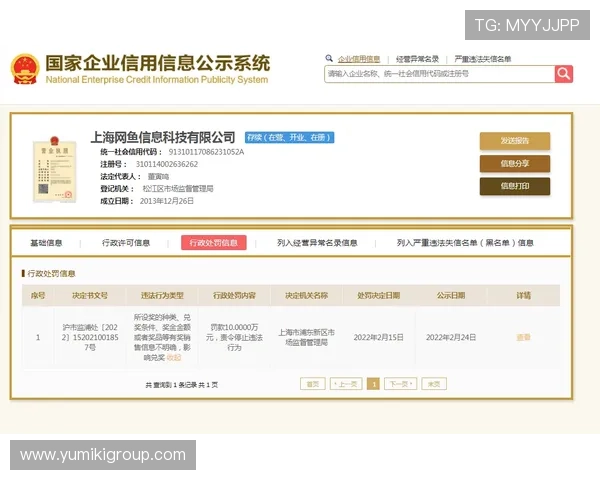Click the 违法行为类型 column header
600x480 pixels.
click(162, 296)
